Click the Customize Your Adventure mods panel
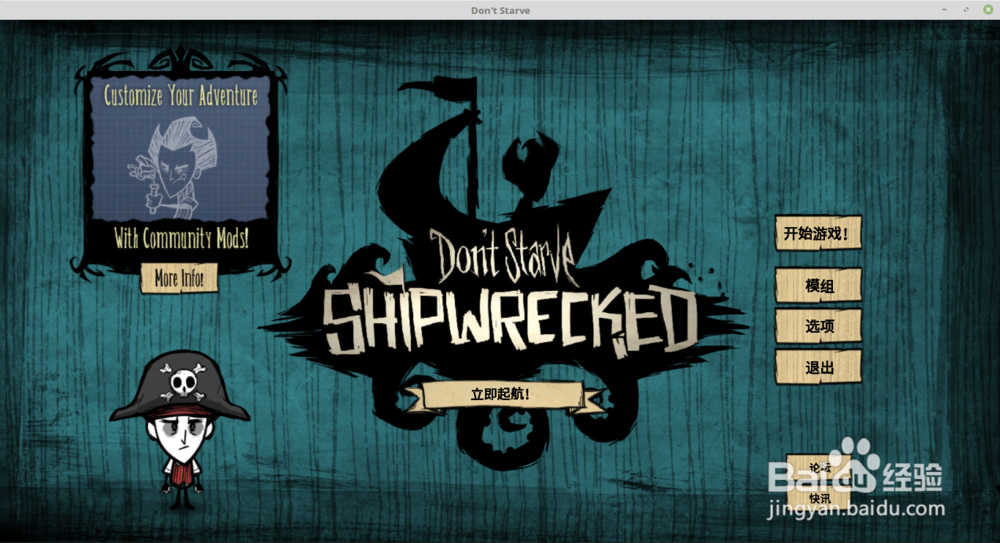The image size is (1000, 543). point(180,166)
